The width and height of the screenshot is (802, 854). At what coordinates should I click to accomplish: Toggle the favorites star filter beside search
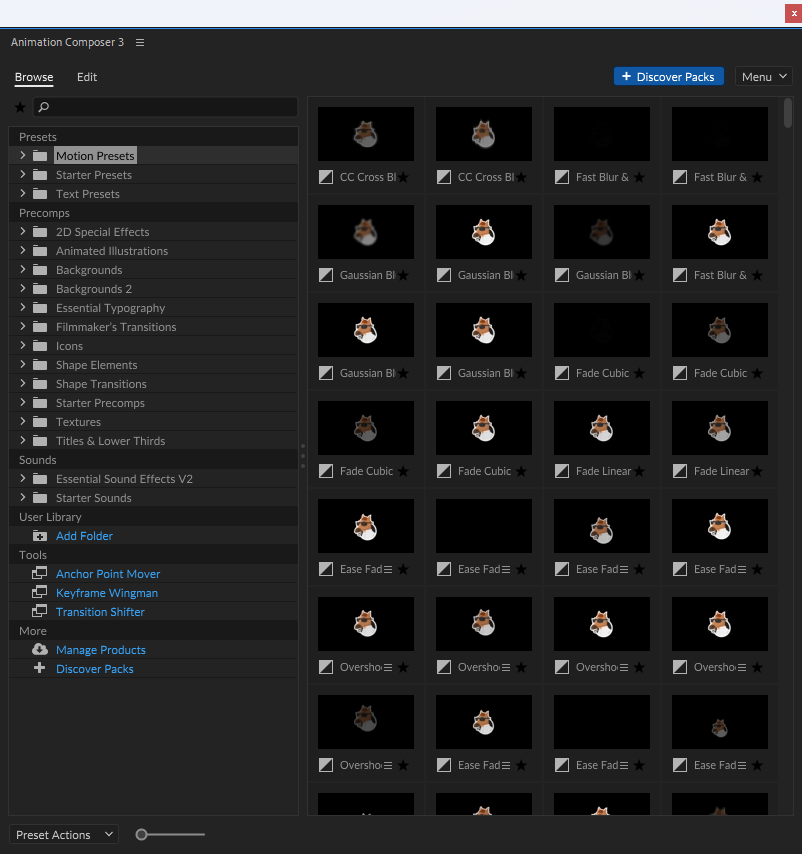click(x=20, y=107)
